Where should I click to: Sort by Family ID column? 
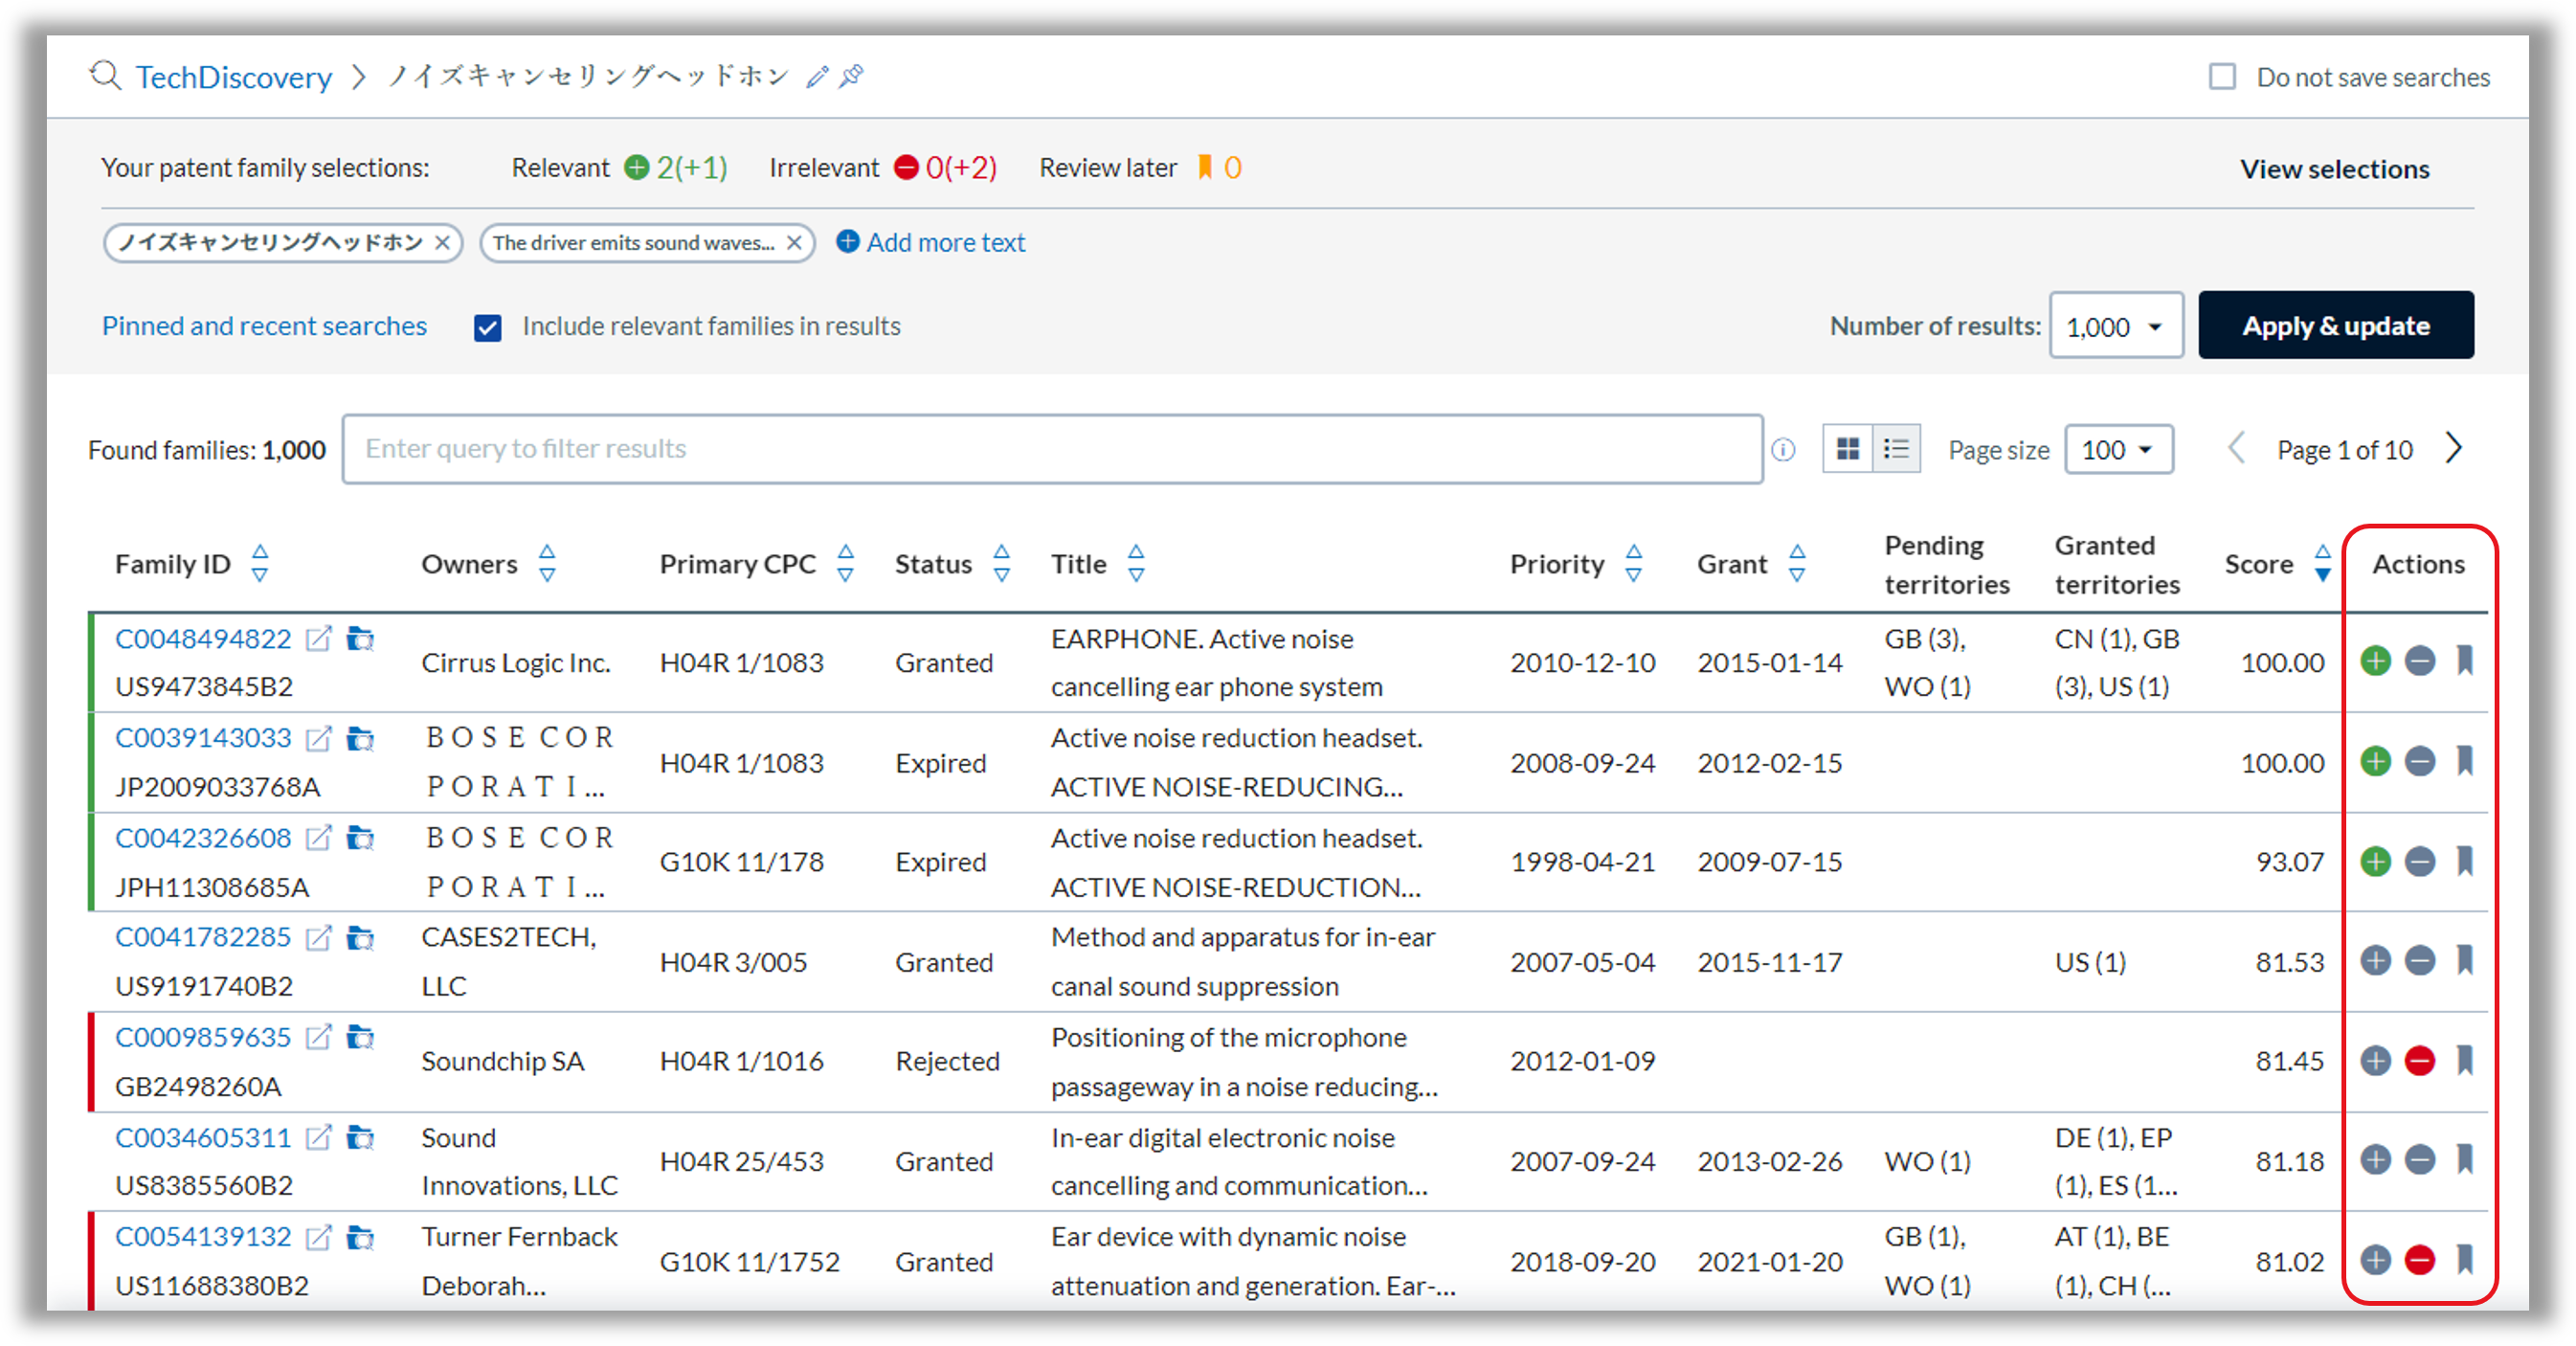(260, 564)
